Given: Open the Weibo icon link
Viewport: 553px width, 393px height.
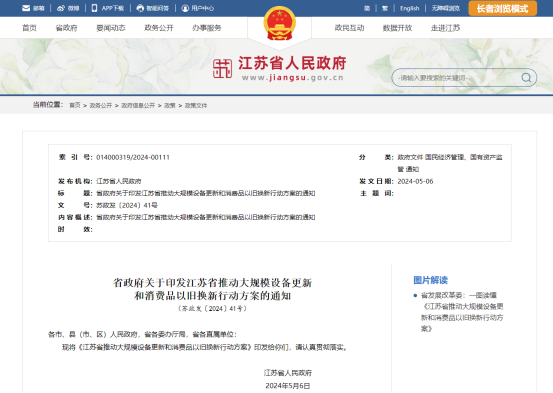Looking at the screenshot, I should pos(61,8).
